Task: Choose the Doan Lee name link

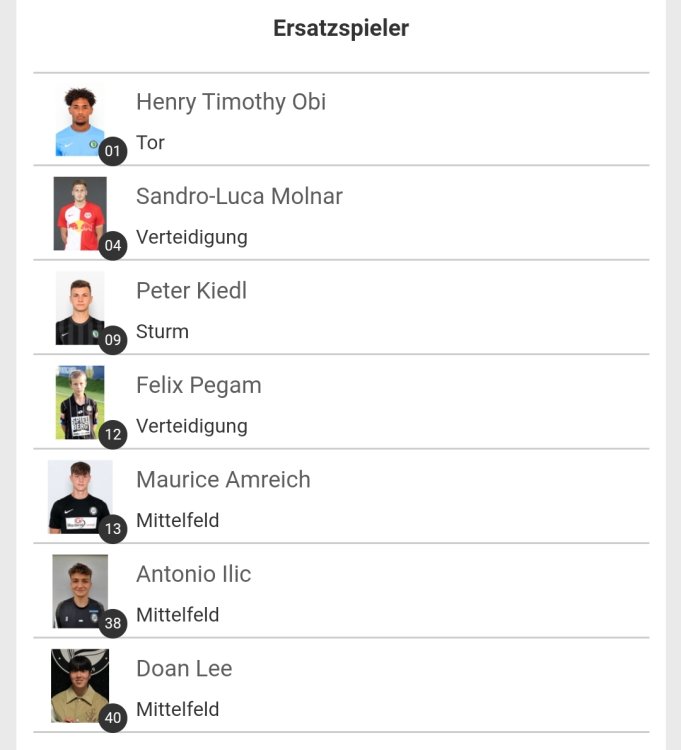Action: [x=184, y=669]
